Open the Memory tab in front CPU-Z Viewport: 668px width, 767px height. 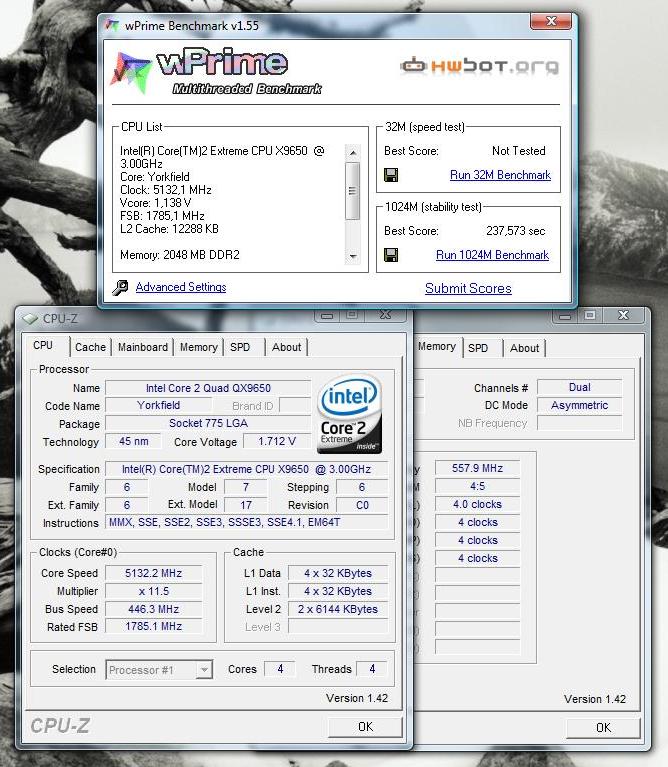click(x=199, y=347)
